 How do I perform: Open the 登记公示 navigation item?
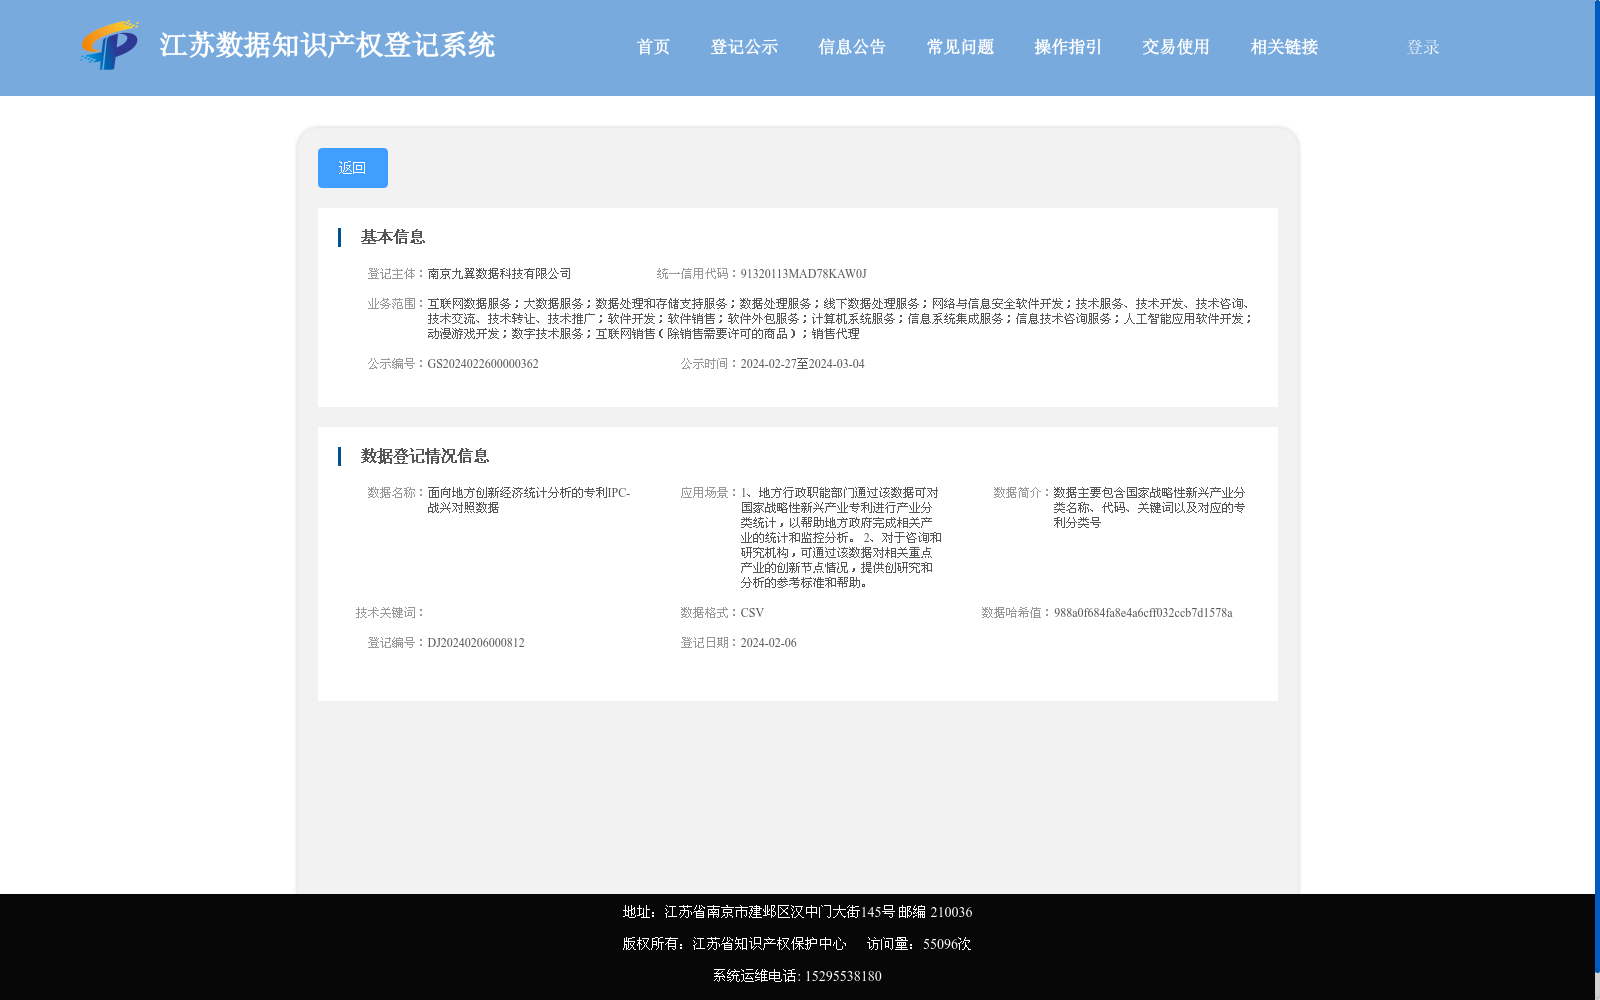[744, 47]
